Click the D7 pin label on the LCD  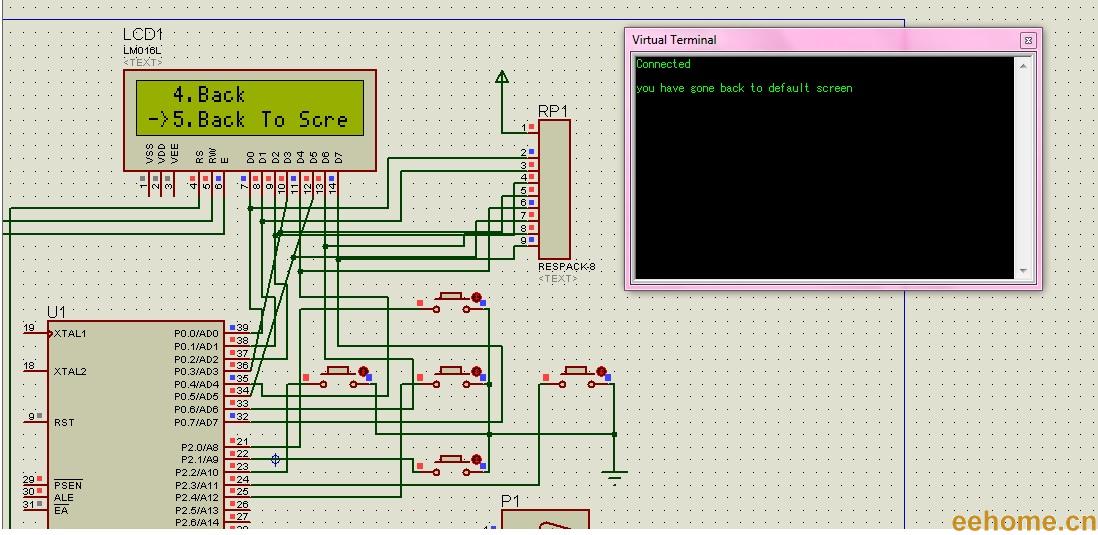click(x=338, y=158)
